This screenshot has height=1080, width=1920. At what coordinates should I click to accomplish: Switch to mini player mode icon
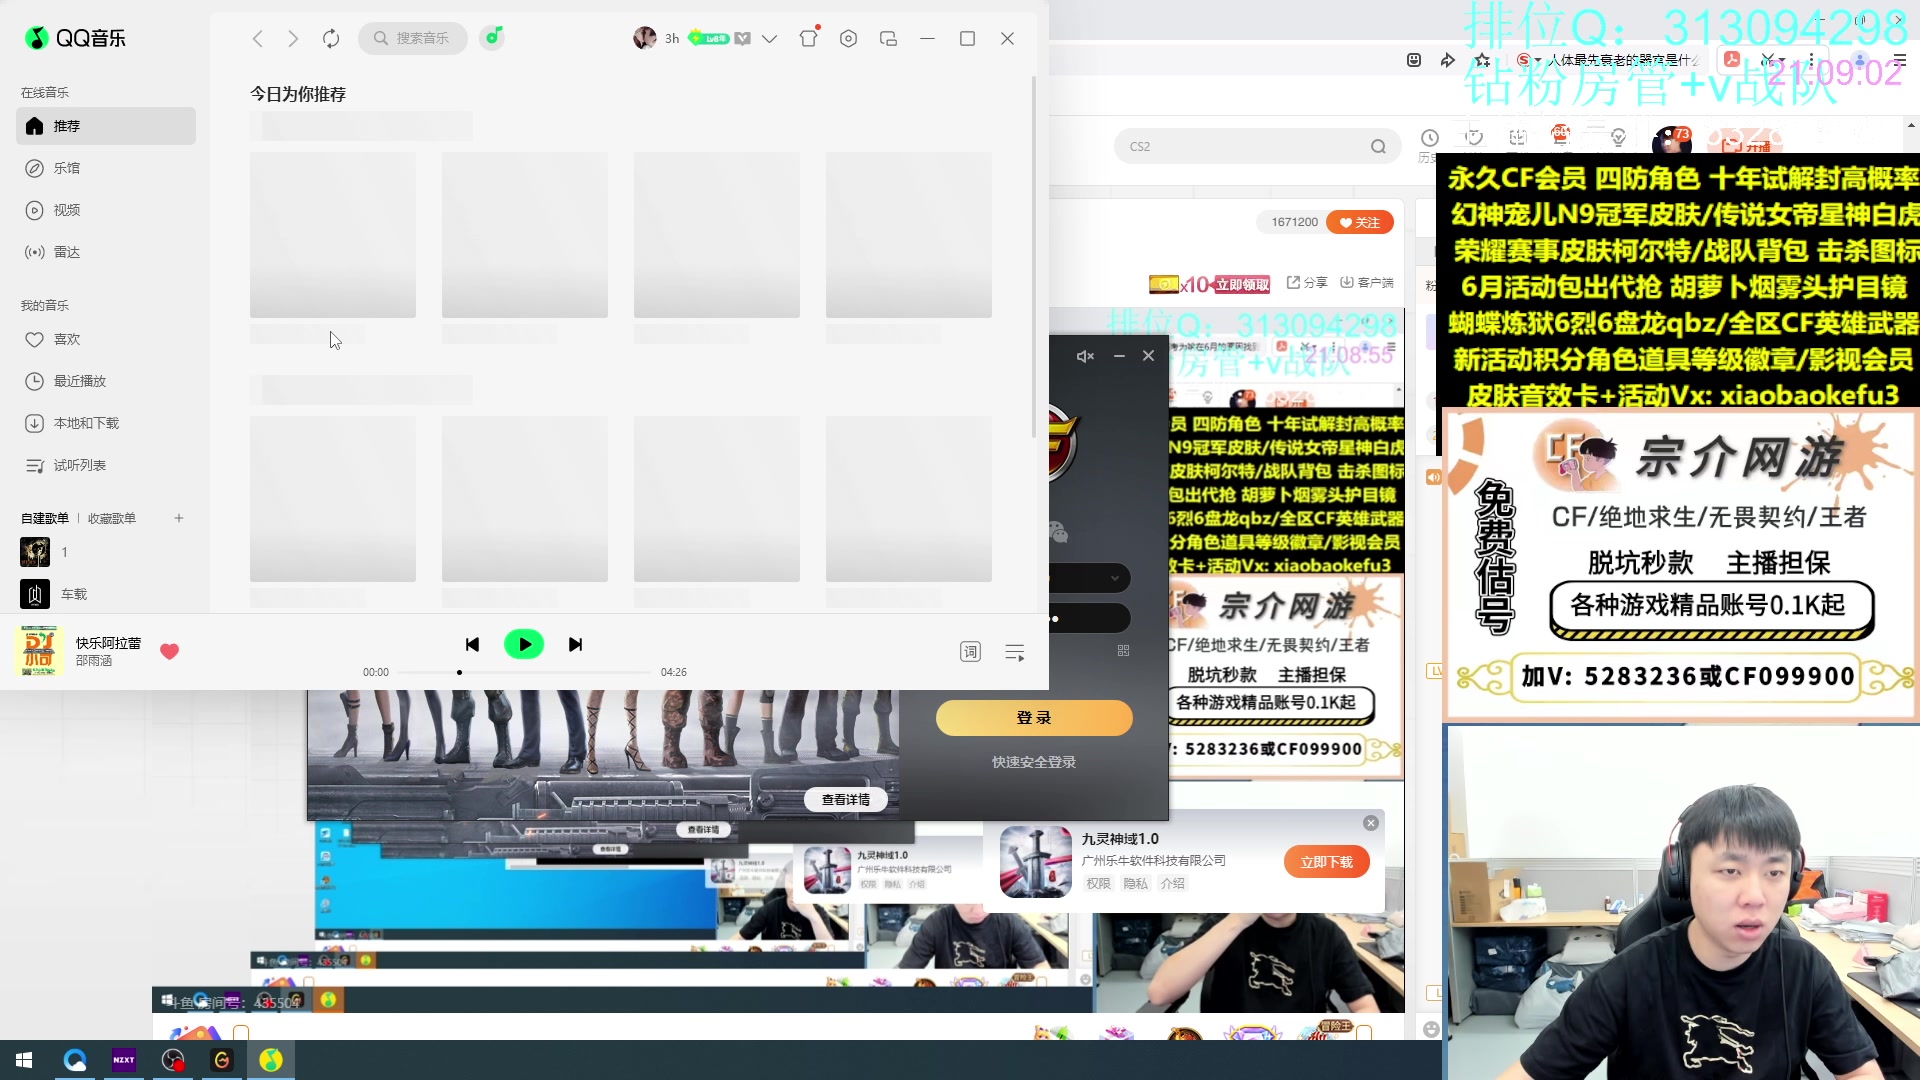[x=888, y=38]
